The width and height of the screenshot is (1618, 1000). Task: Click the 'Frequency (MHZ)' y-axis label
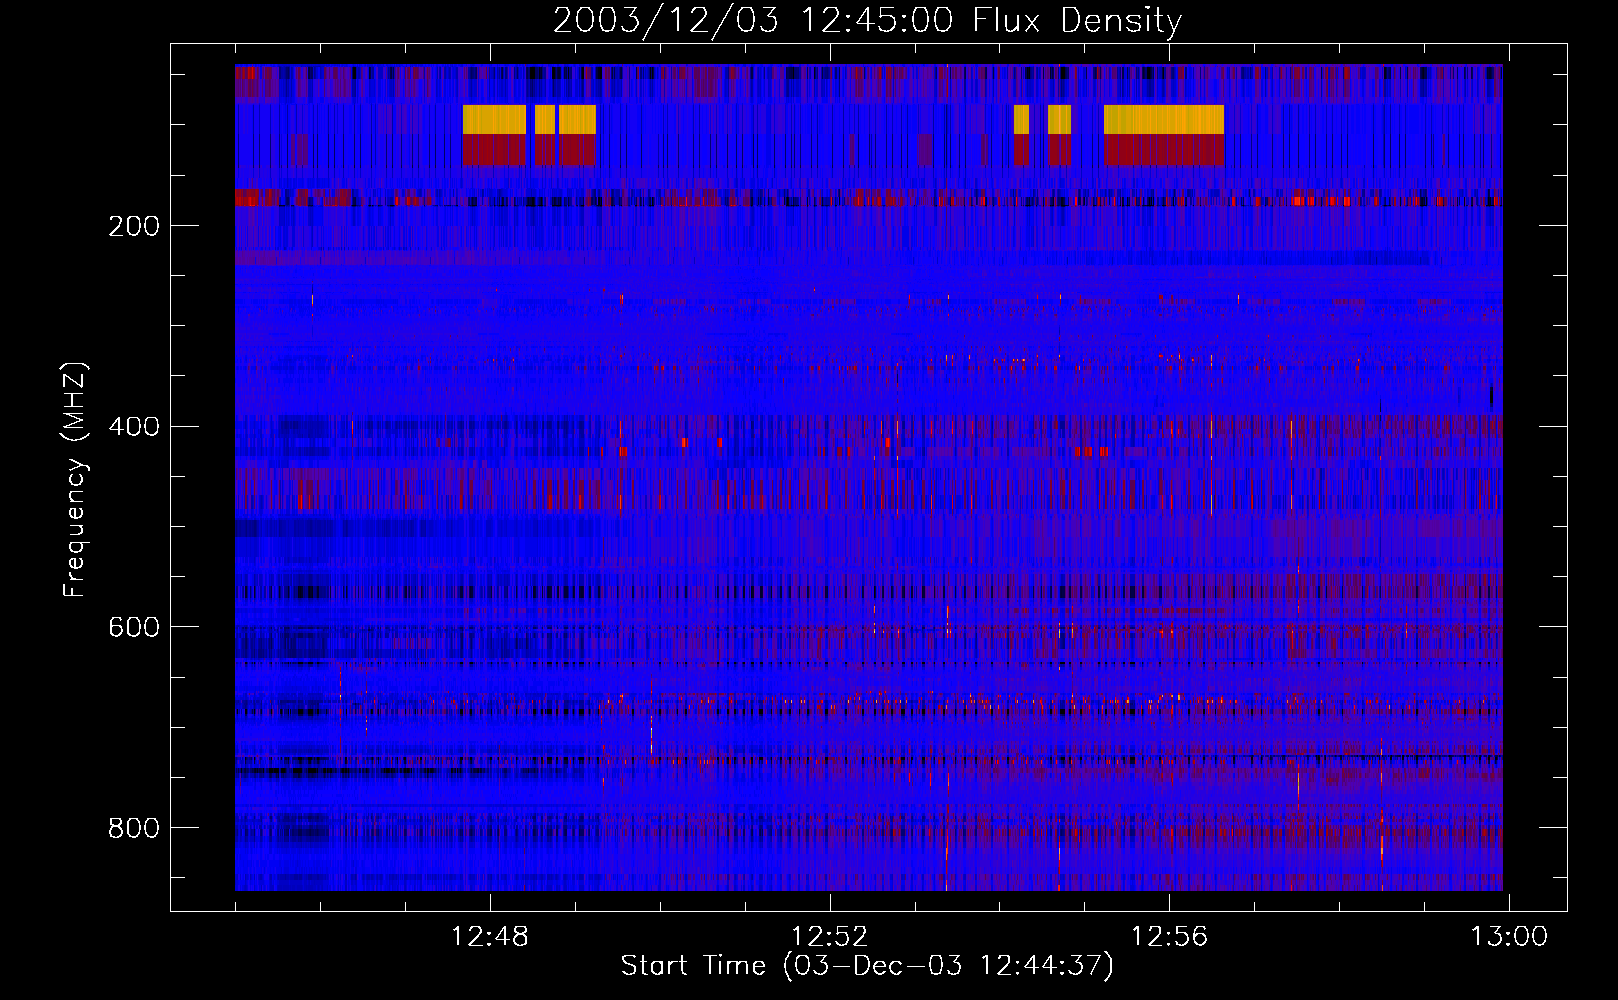click(x=75, y=480)
